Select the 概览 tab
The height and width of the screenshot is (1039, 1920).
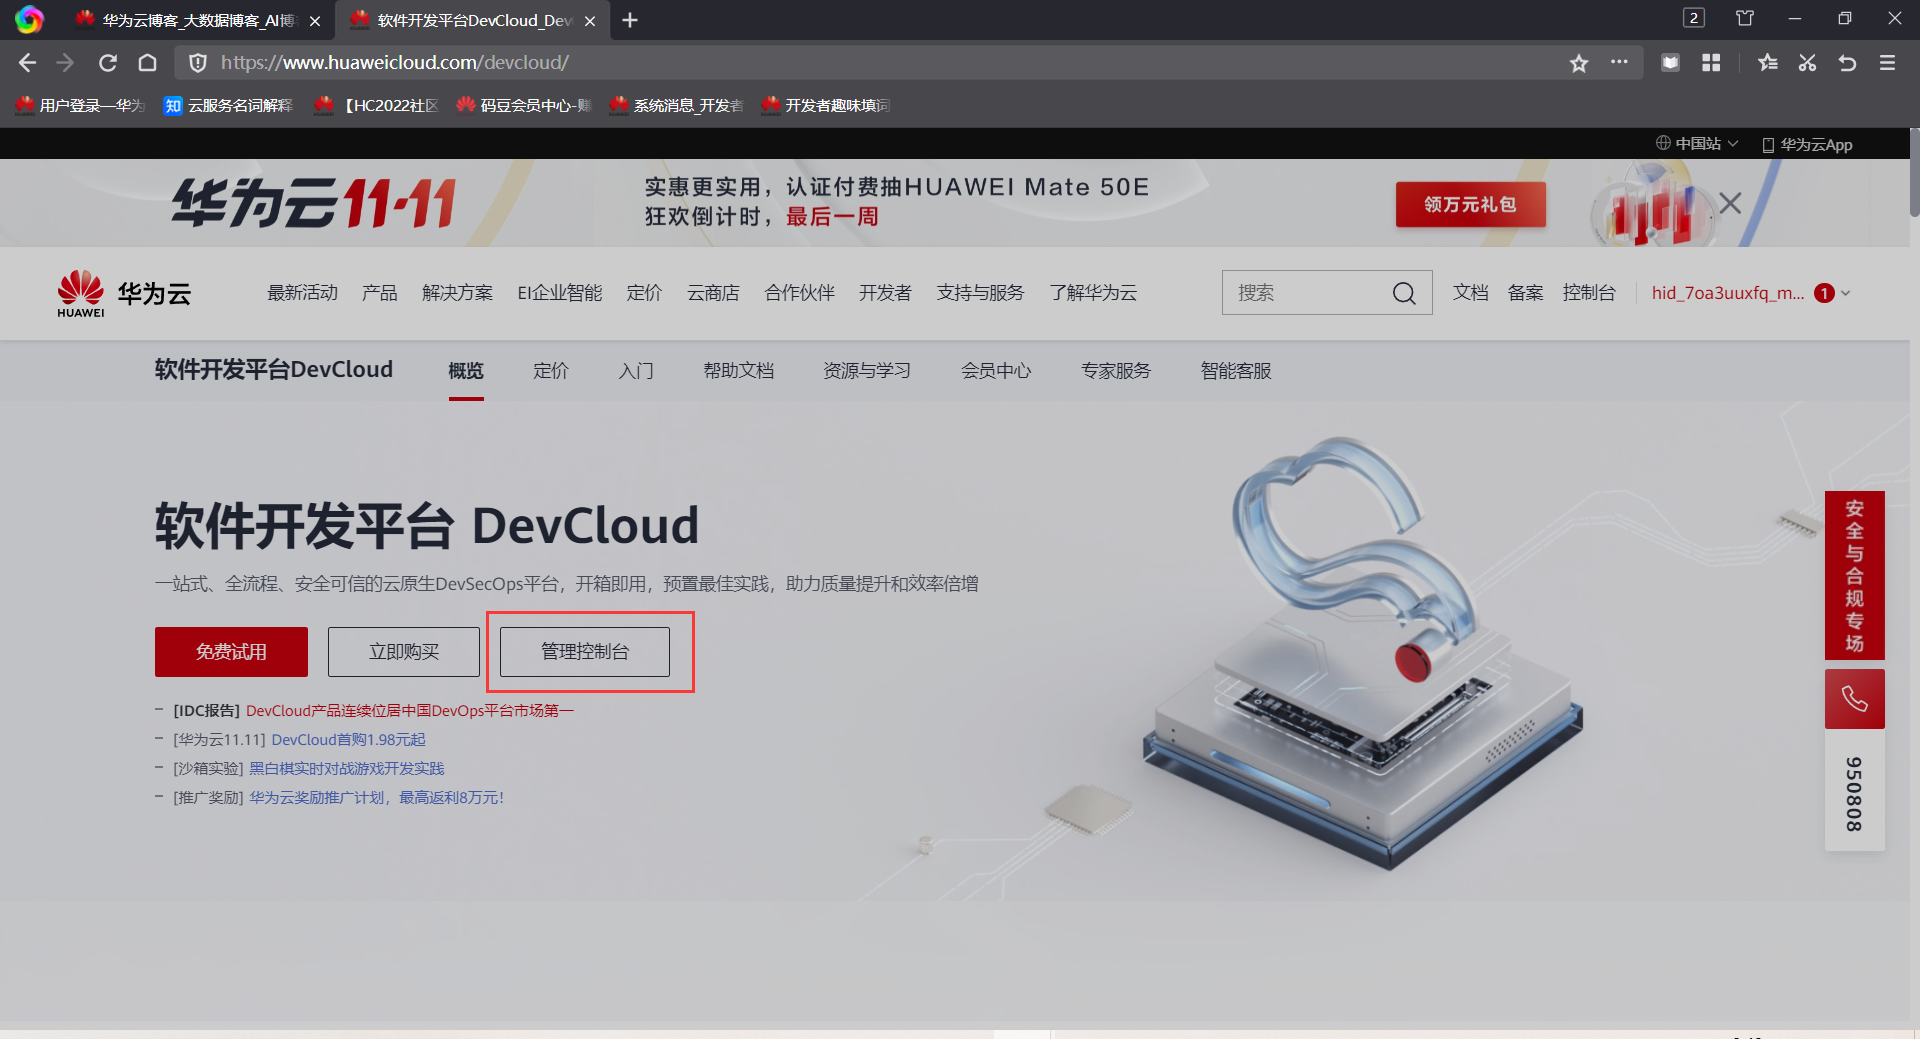[466, 371]
